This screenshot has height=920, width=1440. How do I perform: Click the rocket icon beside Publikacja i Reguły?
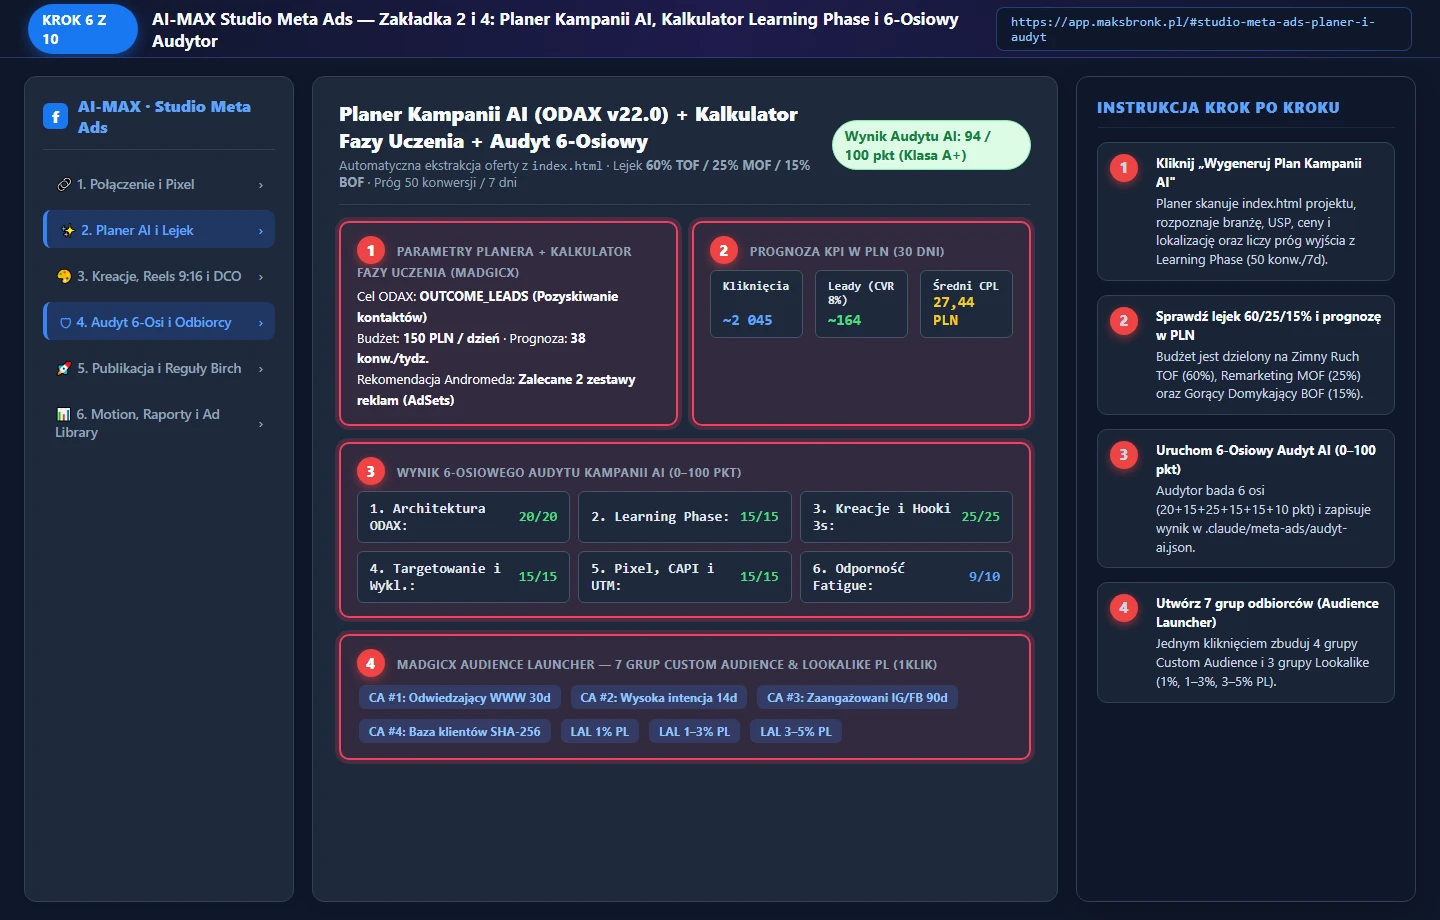(64, 368)
